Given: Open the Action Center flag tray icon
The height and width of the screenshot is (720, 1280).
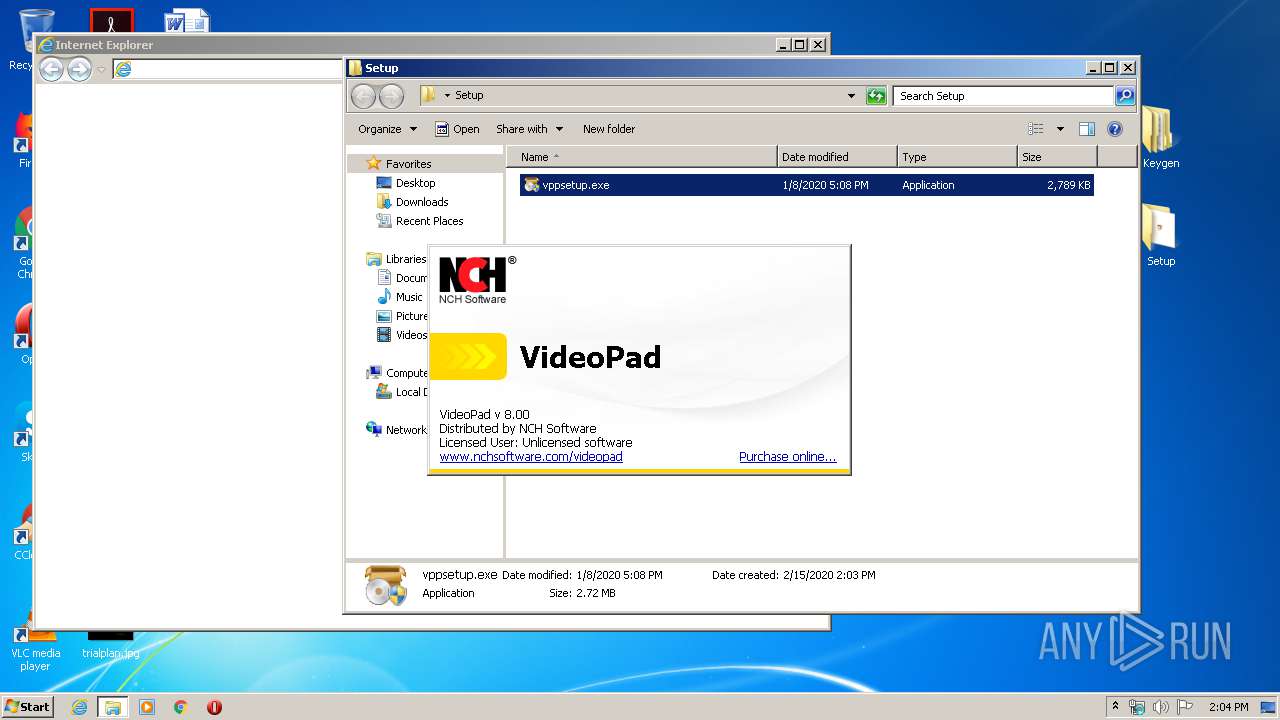Looking at the screenshot, I should coord(1185,707).
